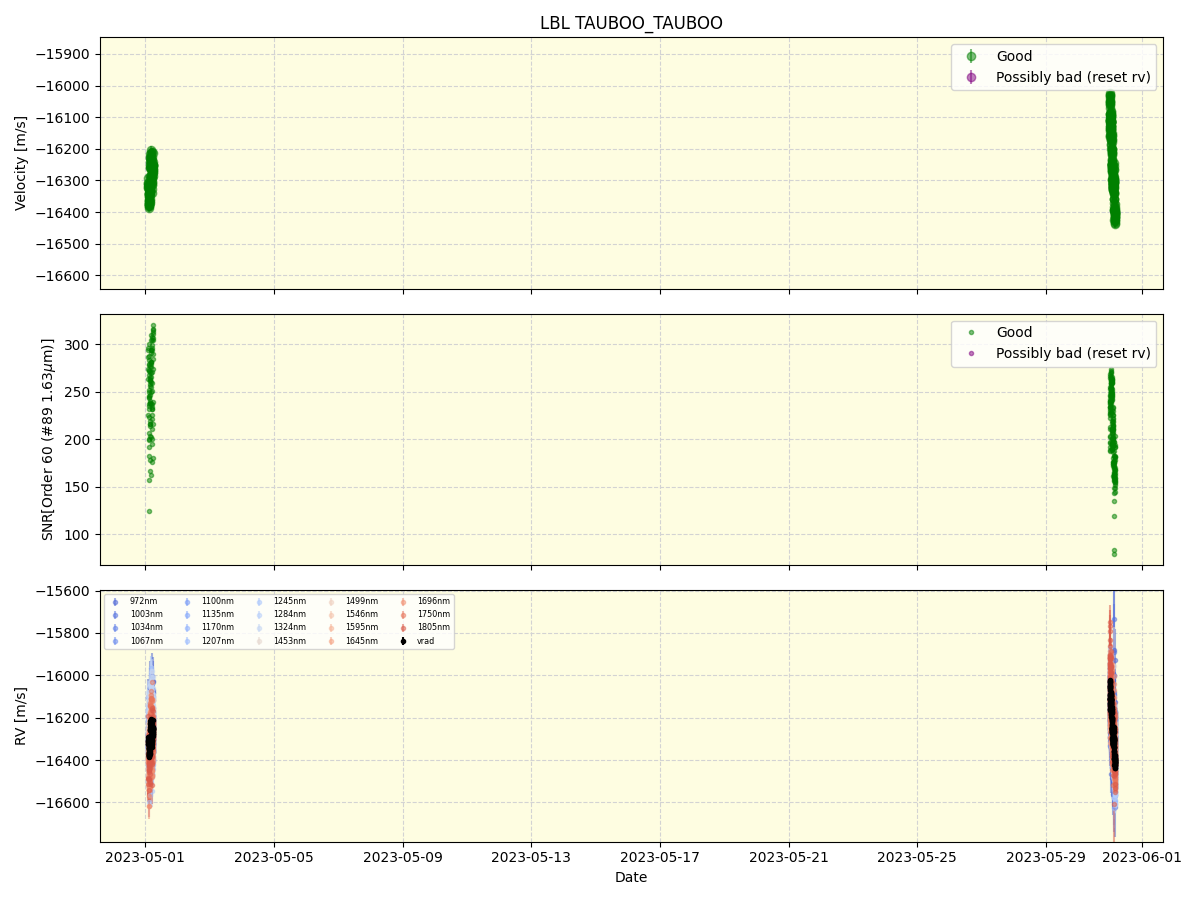Click the 2023-05-09 date tick label
The width and height of the screenshot is (1200, 900).
pyautogui.click(x=403, y=857)
